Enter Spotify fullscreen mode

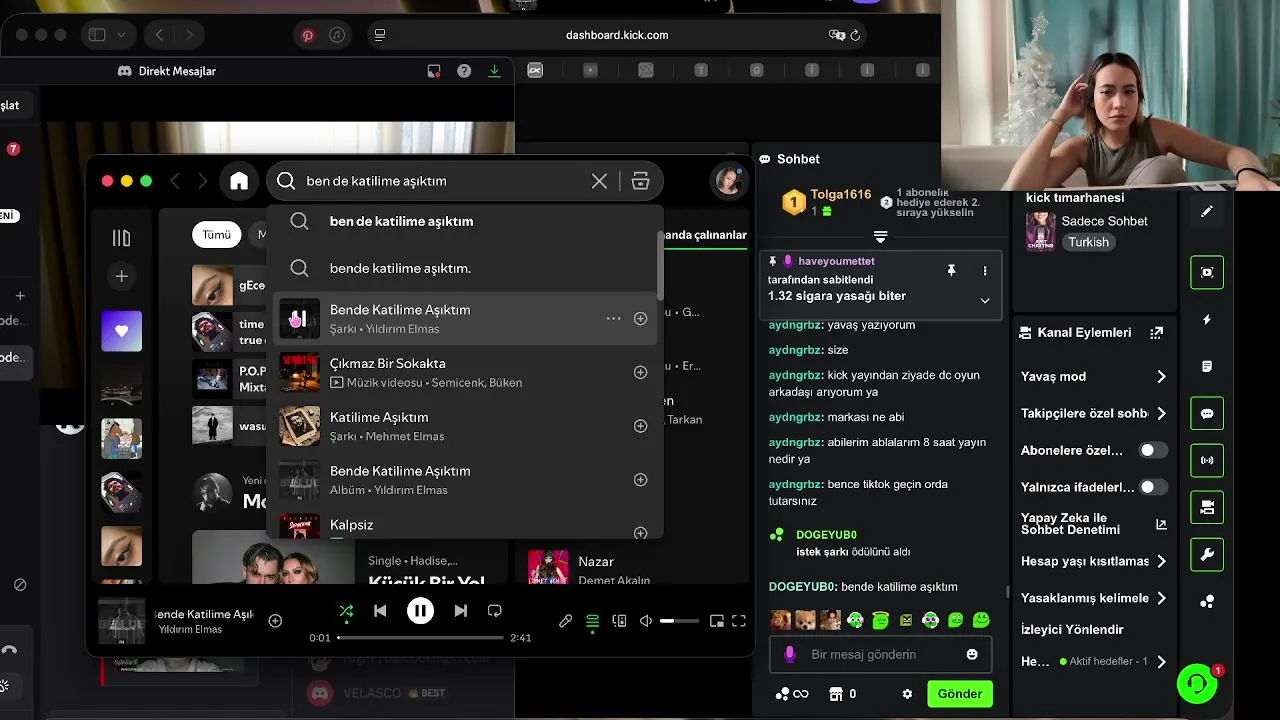(739, 621)
